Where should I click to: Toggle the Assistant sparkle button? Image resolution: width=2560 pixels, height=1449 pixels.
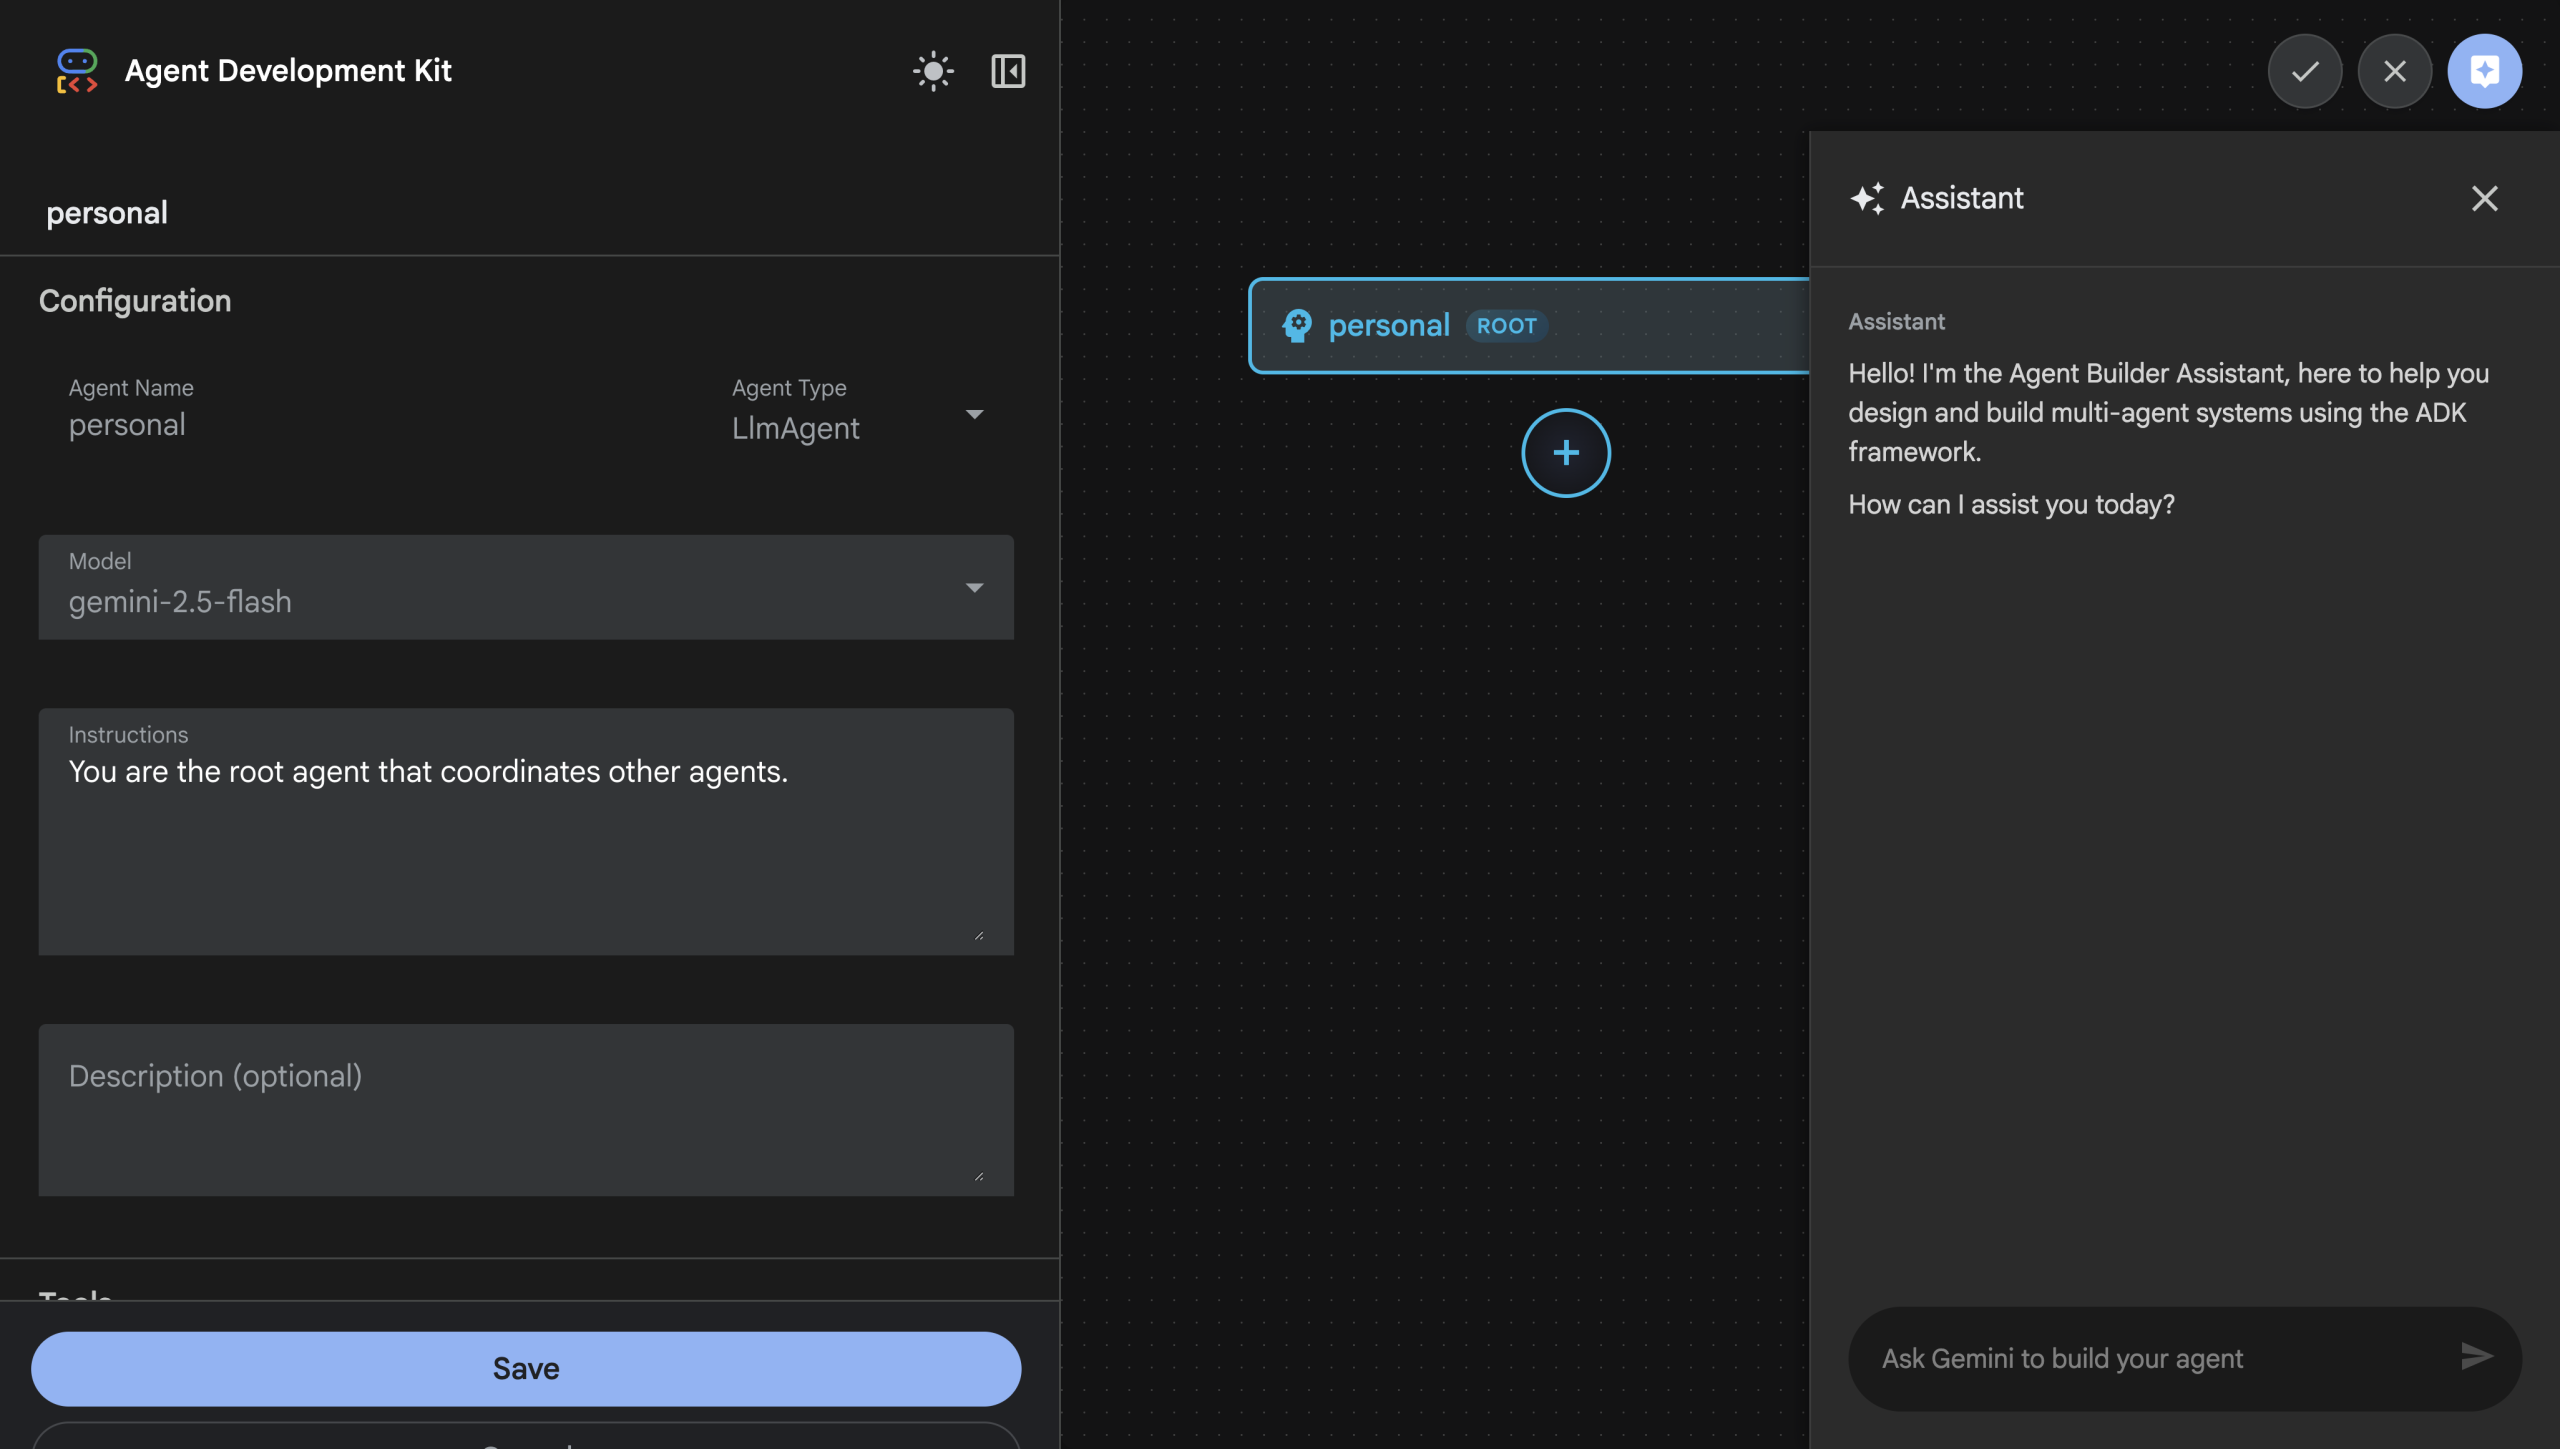coord(2485,71)
